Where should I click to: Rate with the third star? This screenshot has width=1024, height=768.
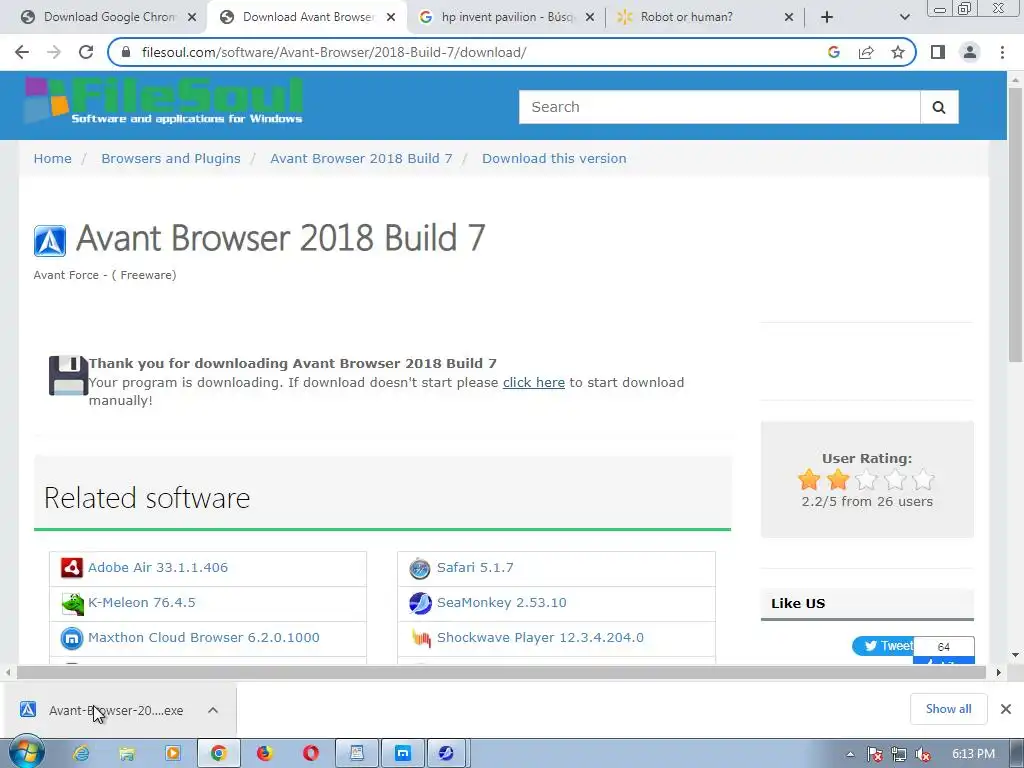click(x=867, y=480)
